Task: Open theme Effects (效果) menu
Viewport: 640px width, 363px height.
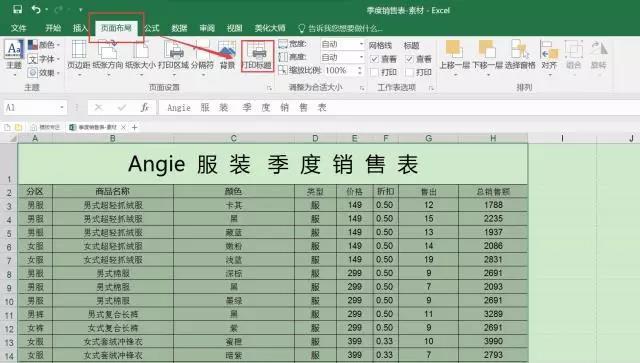Action: (x=44, y=73)
